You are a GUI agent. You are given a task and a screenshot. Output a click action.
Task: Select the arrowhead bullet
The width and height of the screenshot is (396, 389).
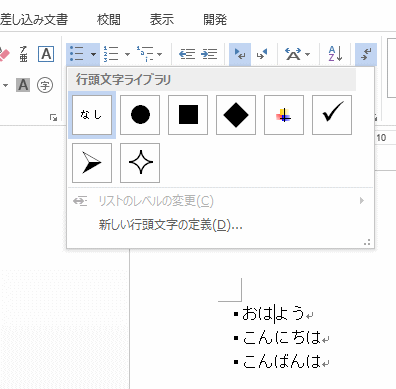(92, 163)
